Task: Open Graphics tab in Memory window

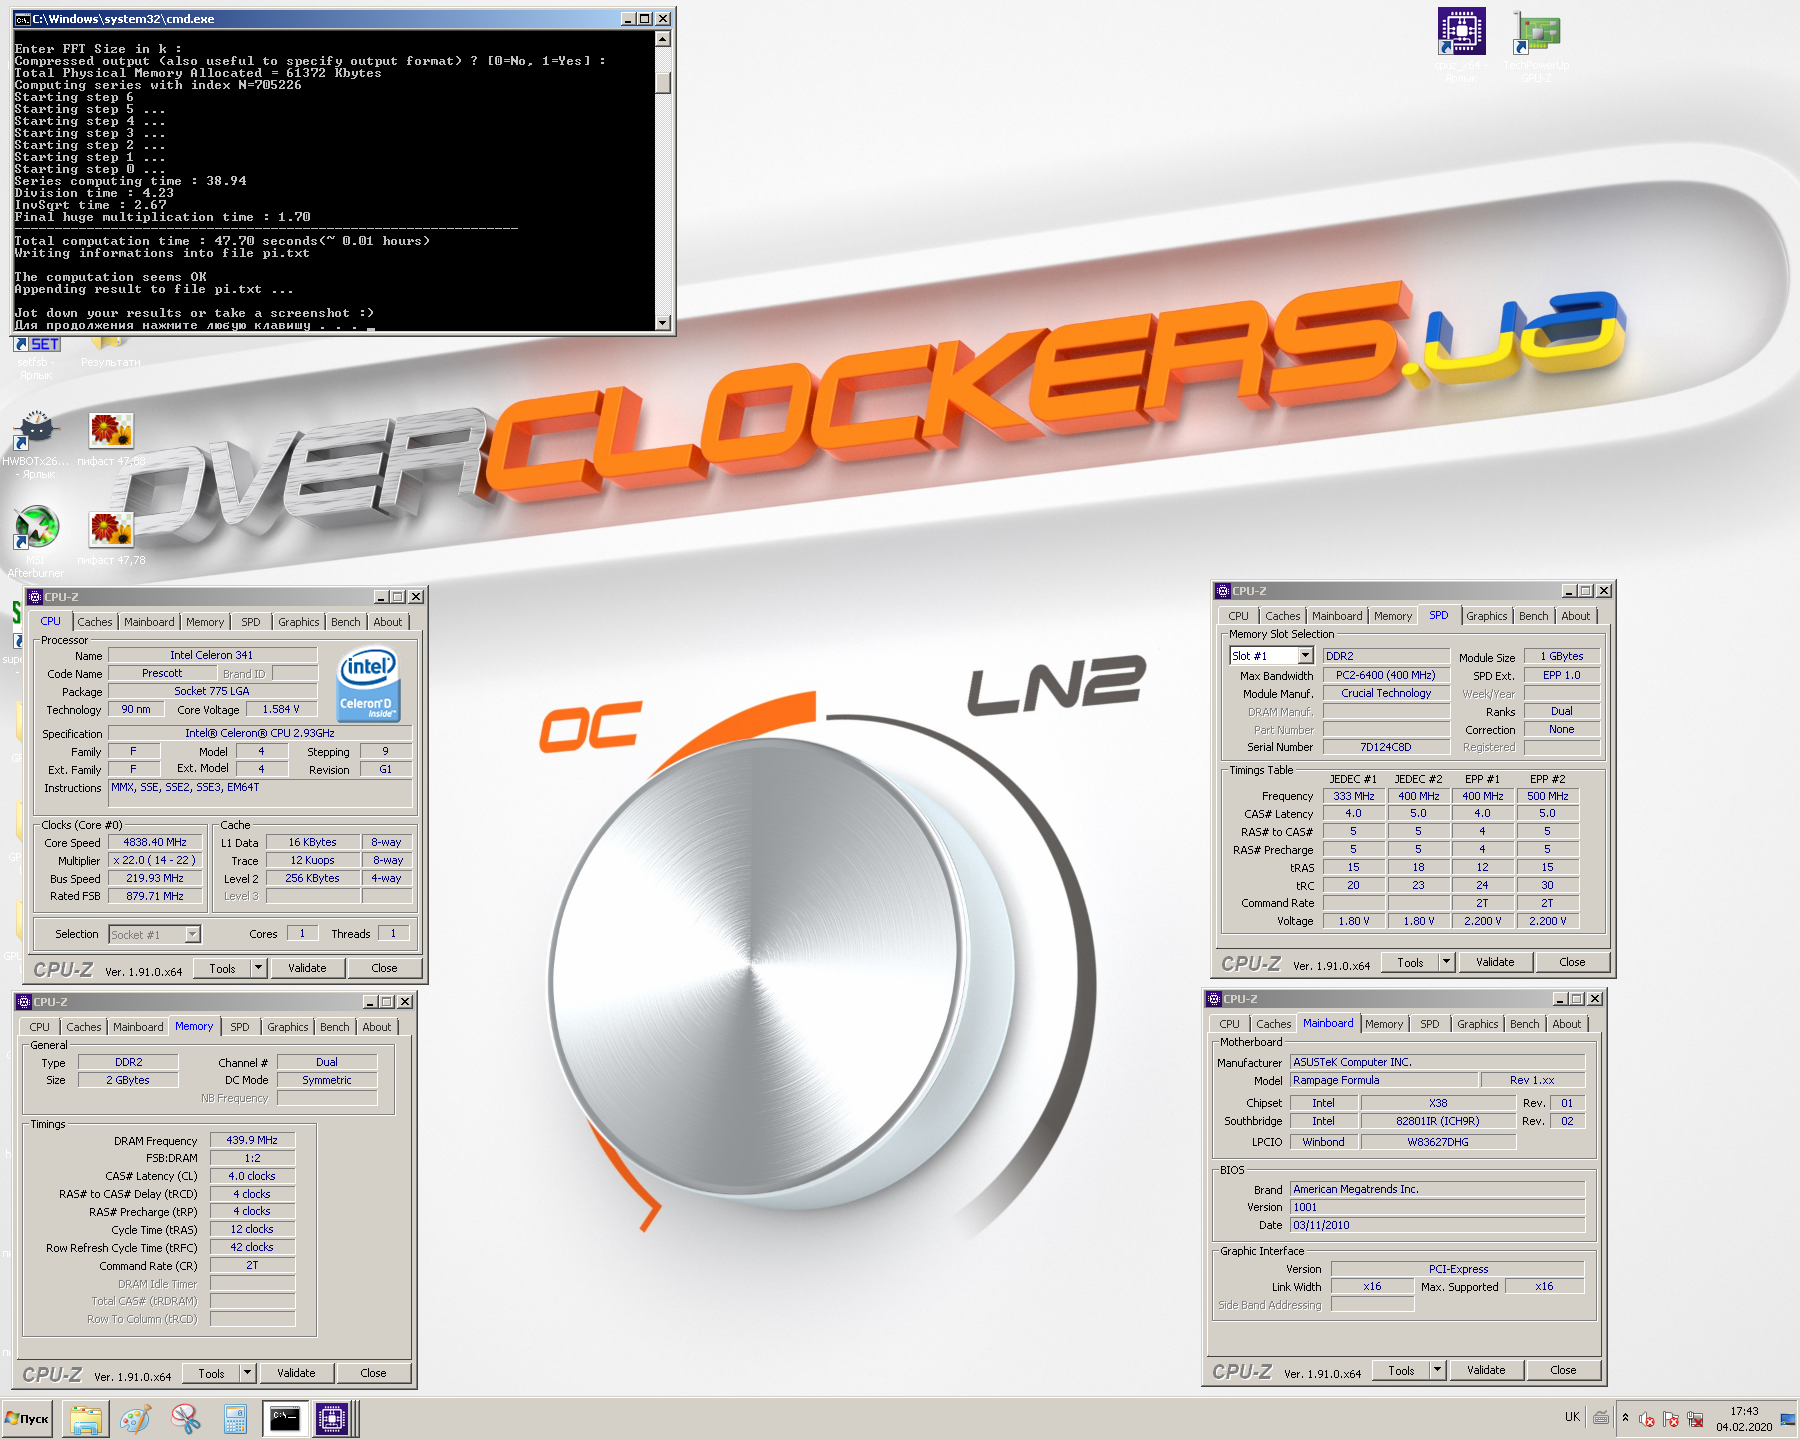Action: [x=288, y=1027]
